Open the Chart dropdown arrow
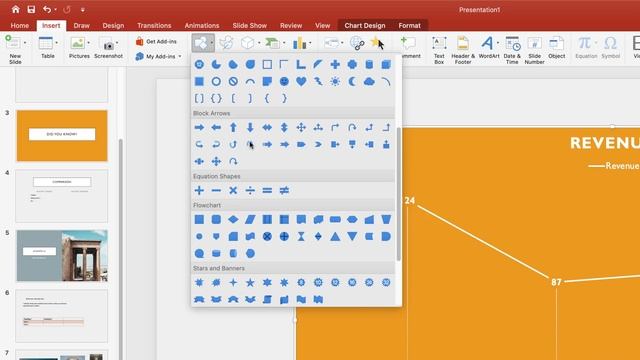Image resolution: width=640 pixels, height=360 pixels. (x=310, y=43)
